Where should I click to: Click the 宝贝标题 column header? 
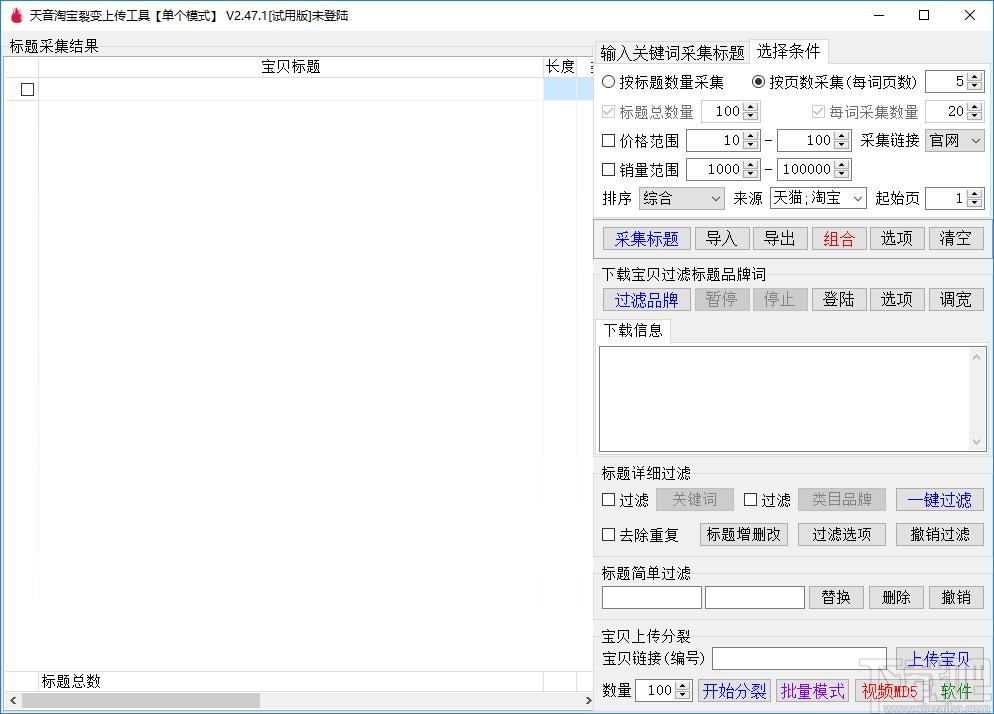click(x=291, y=67)
